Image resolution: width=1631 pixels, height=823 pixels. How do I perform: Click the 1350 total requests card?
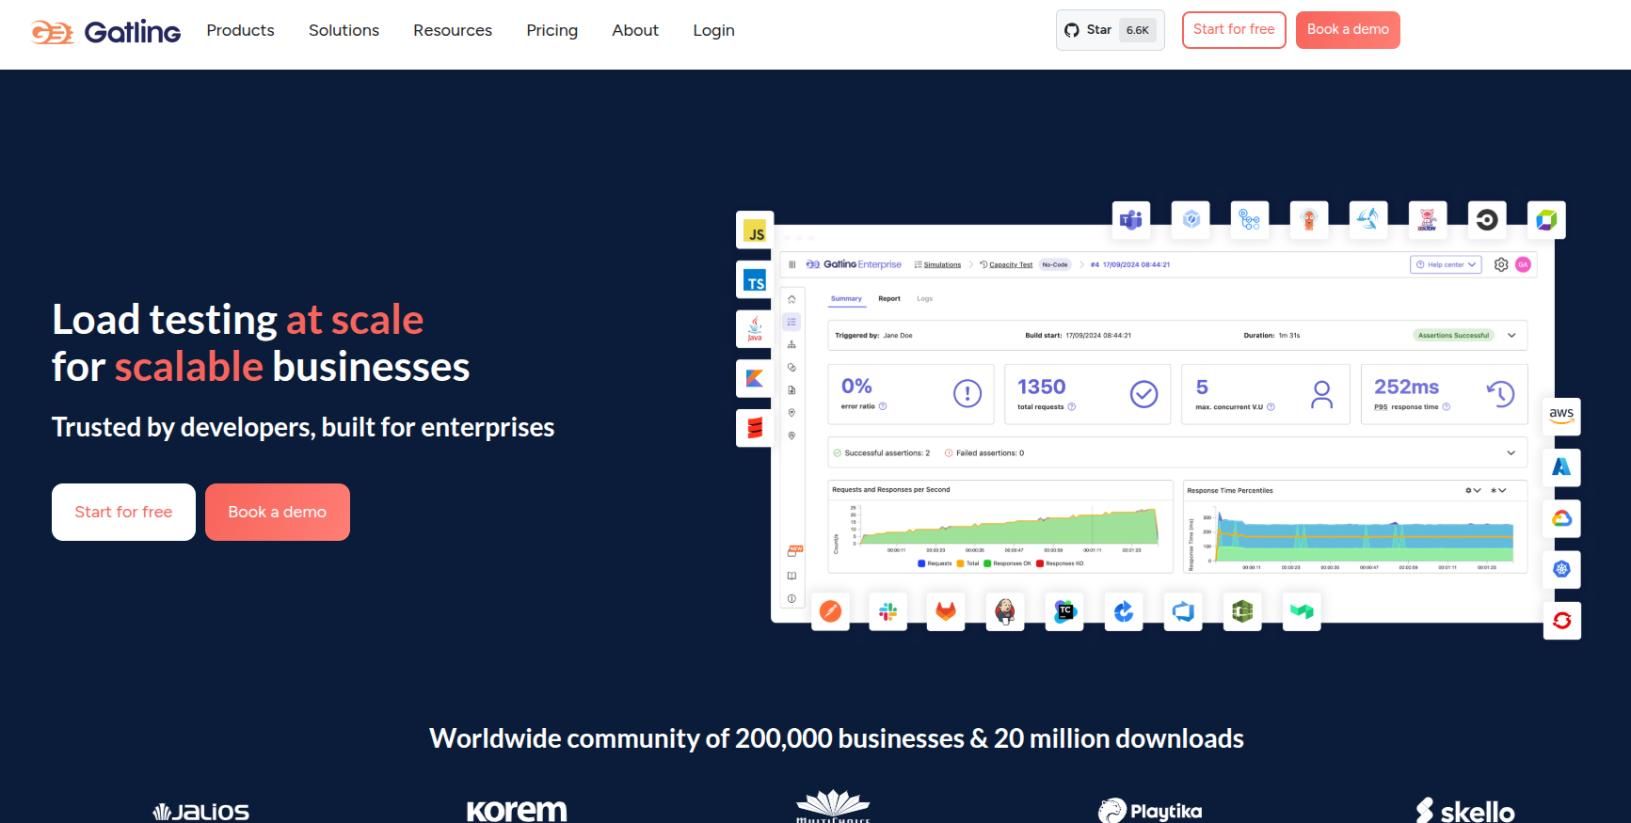coord(1088,394)
